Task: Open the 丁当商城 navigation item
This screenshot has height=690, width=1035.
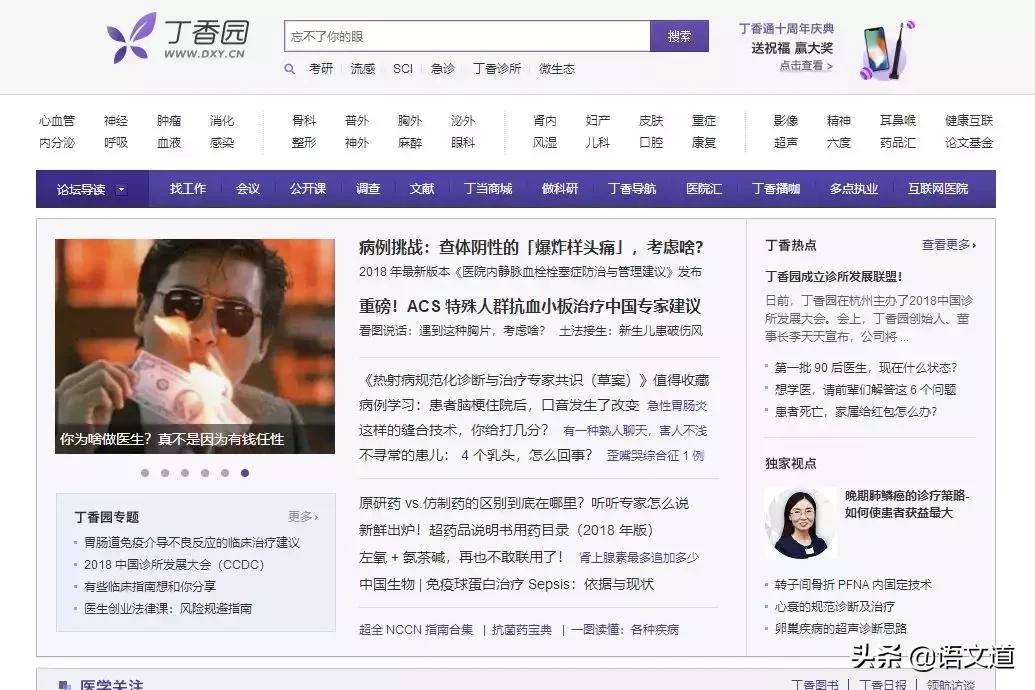Action: [x=487, y=188]
